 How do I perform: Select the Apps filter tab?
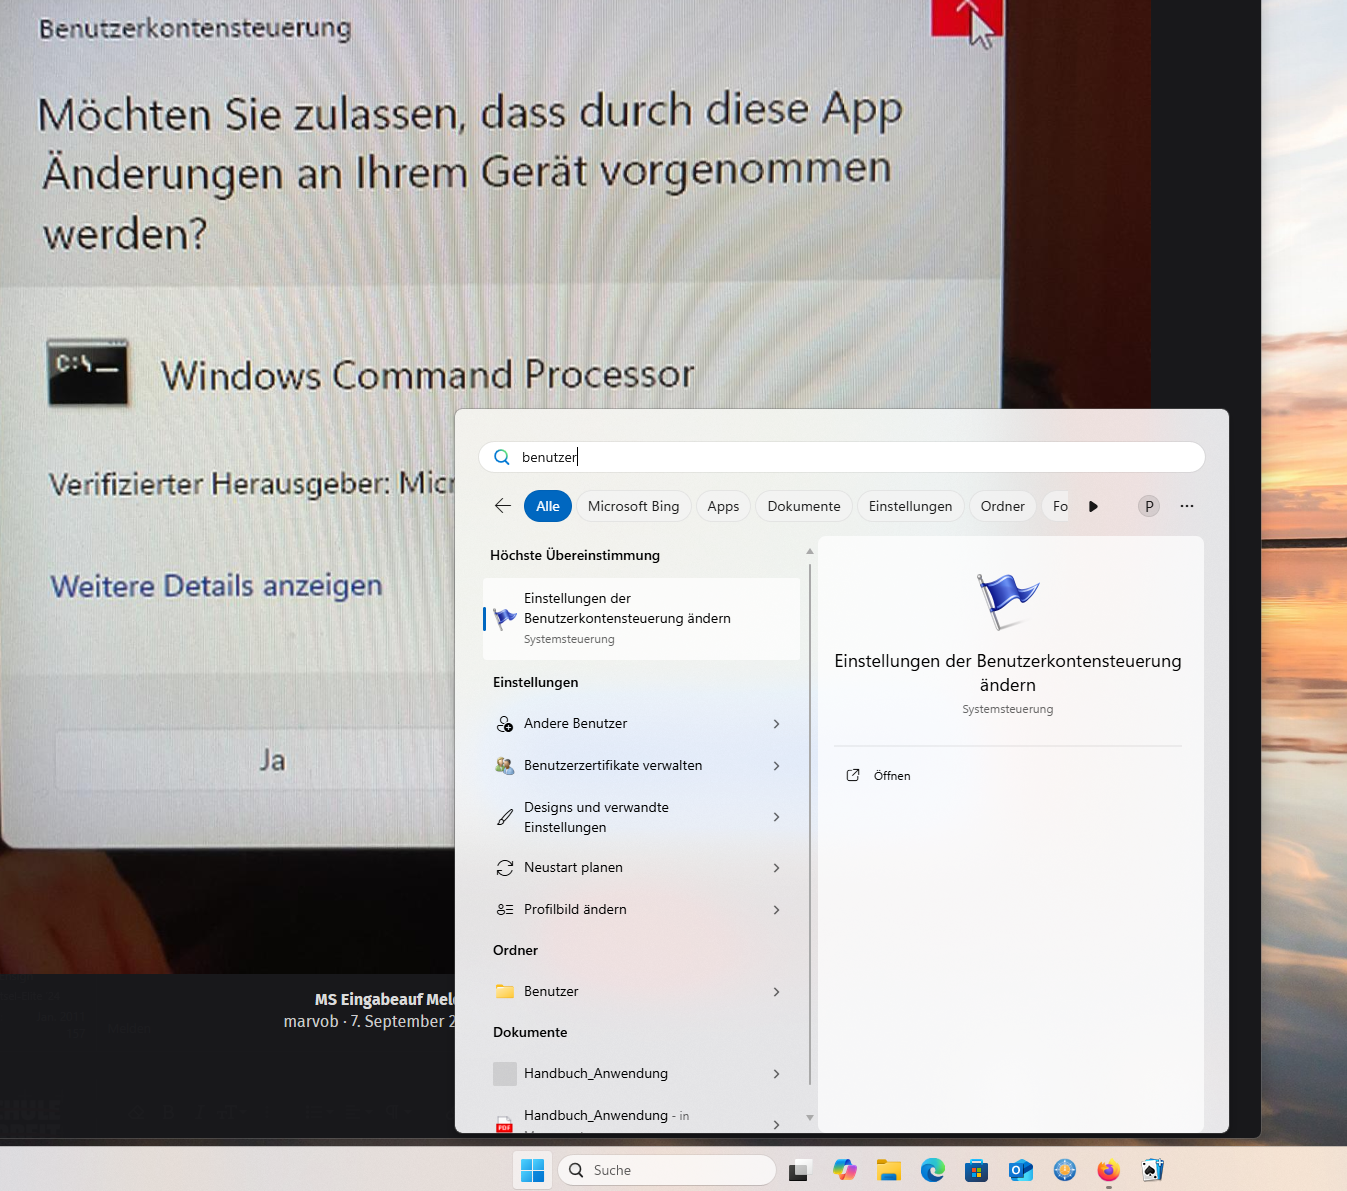click(x=723, y=506)
